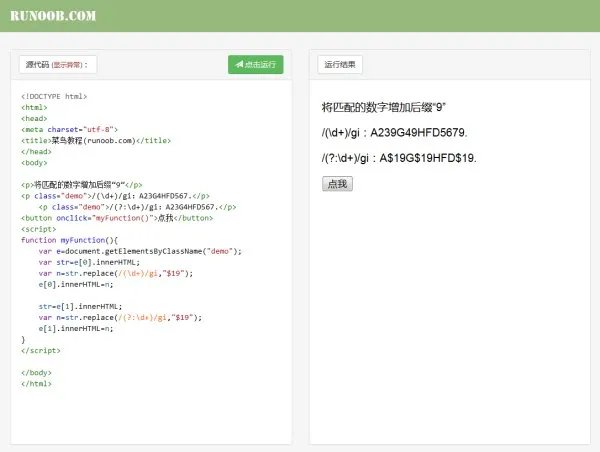Click the button onclick="myFunction()" line
This screenshot has width=600, height=452.
117,218
